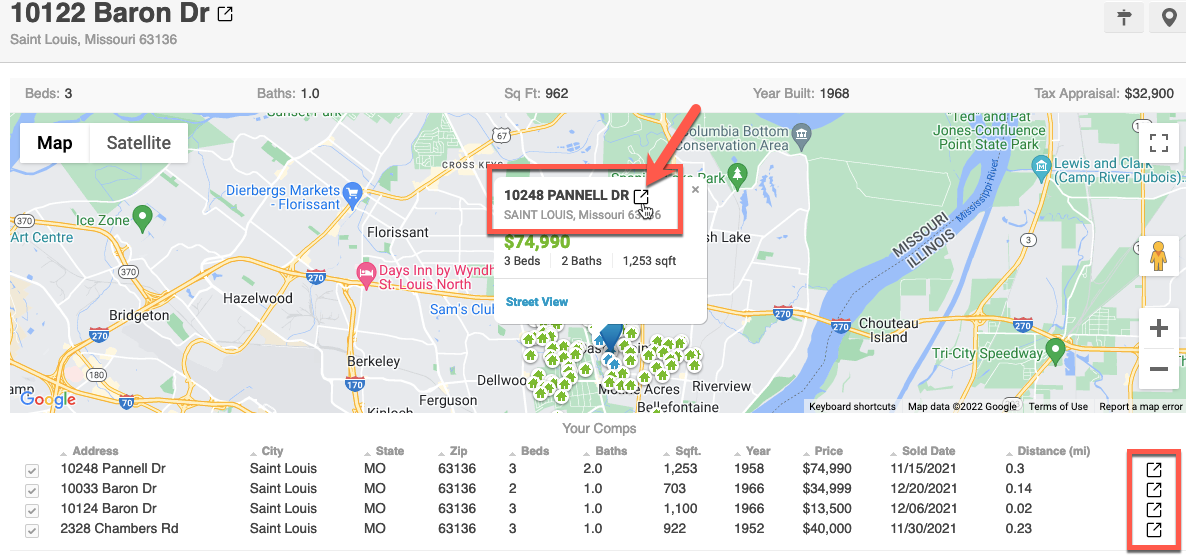Sort comps by Sold Date column
The height and width of the screenshot is (560, 1186).
pos(928,451)
